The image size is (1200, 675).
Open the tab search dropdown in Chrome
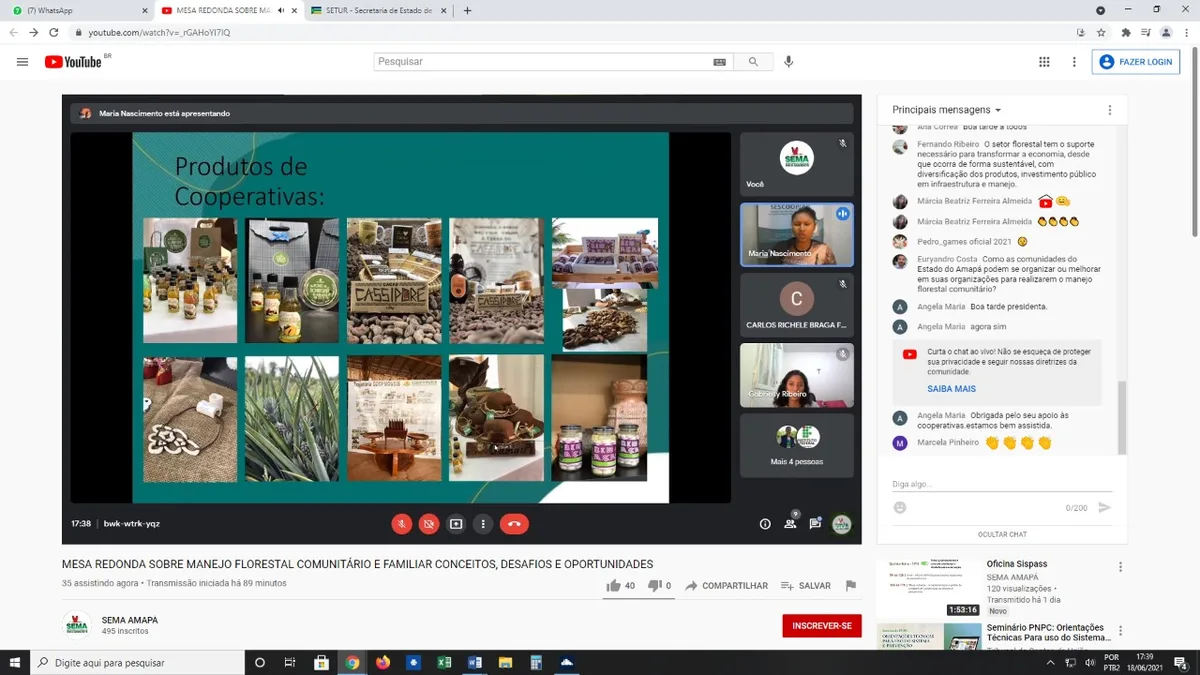pyautogui.click(x=1100, y=10)
